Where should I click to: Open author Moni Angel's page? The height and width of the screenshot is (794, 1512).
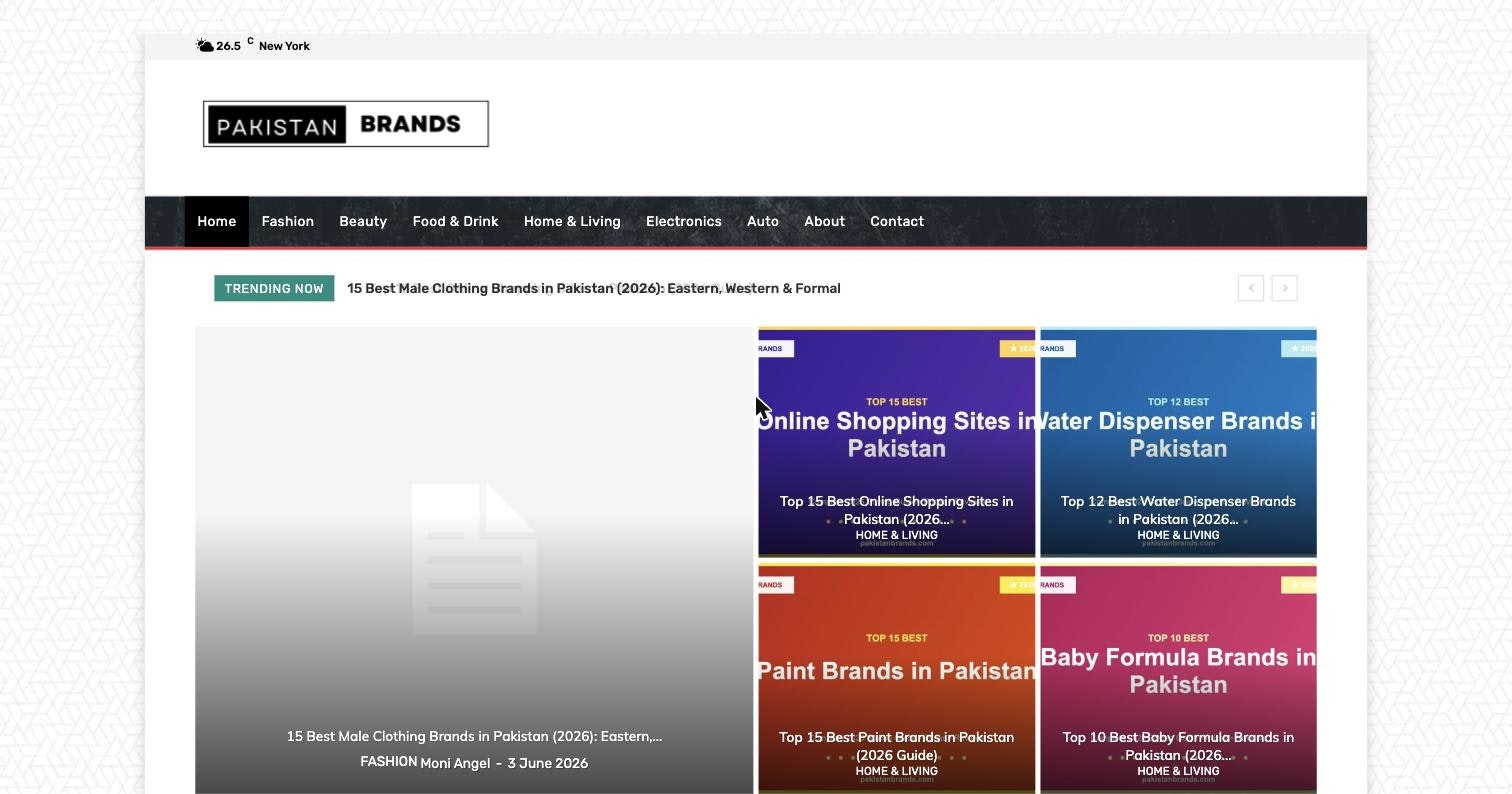coord(455,763)
